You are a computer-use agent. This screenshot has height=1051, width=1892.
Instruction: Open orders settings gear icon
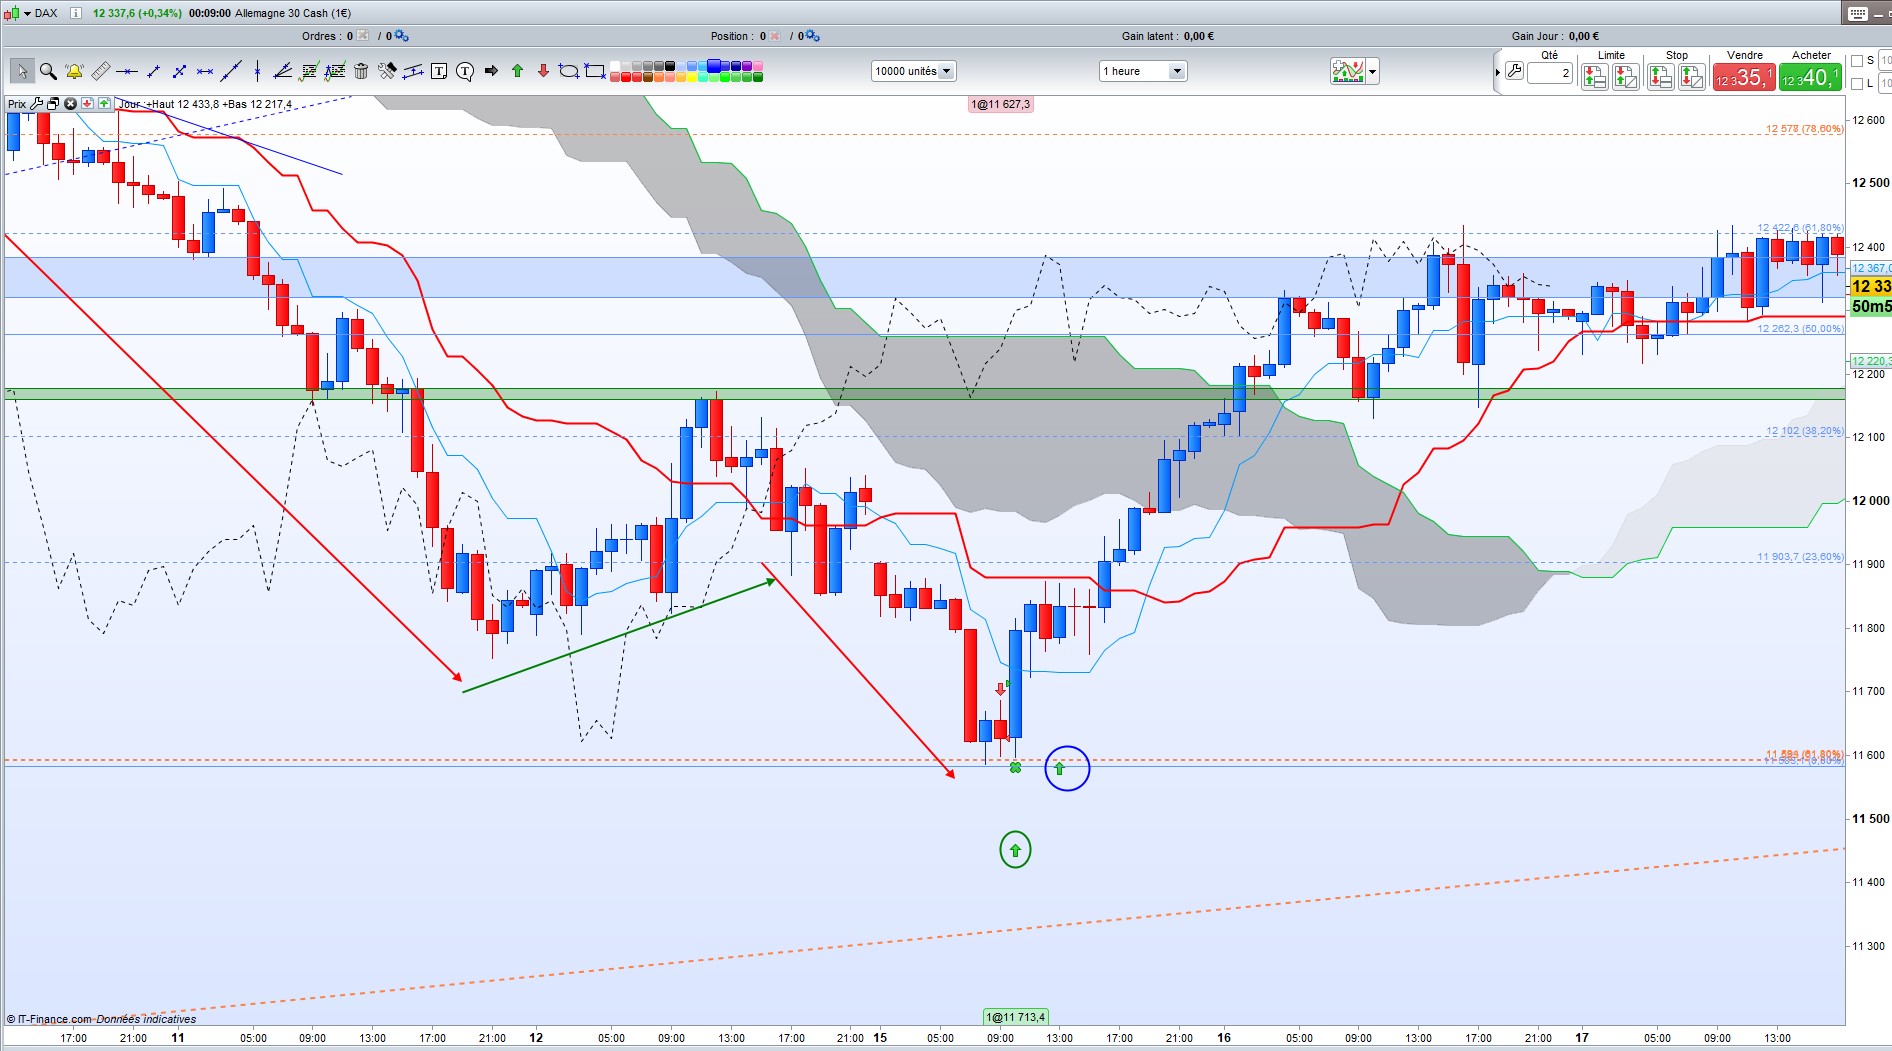point(401,36)
